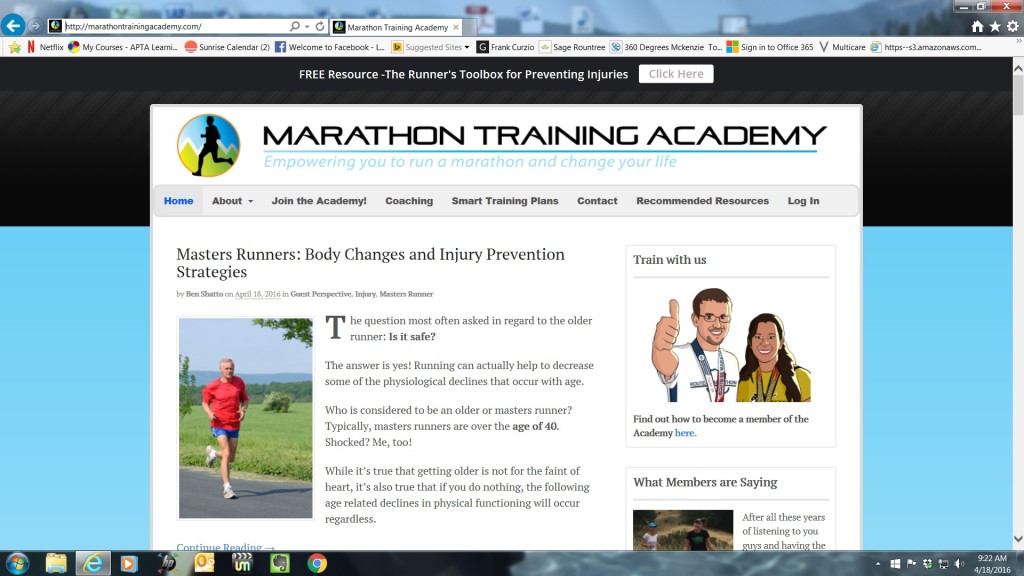Click the page scrollbar down arrow
Viewport: 1024px width, 576px height.
(x=1018, y=539)
